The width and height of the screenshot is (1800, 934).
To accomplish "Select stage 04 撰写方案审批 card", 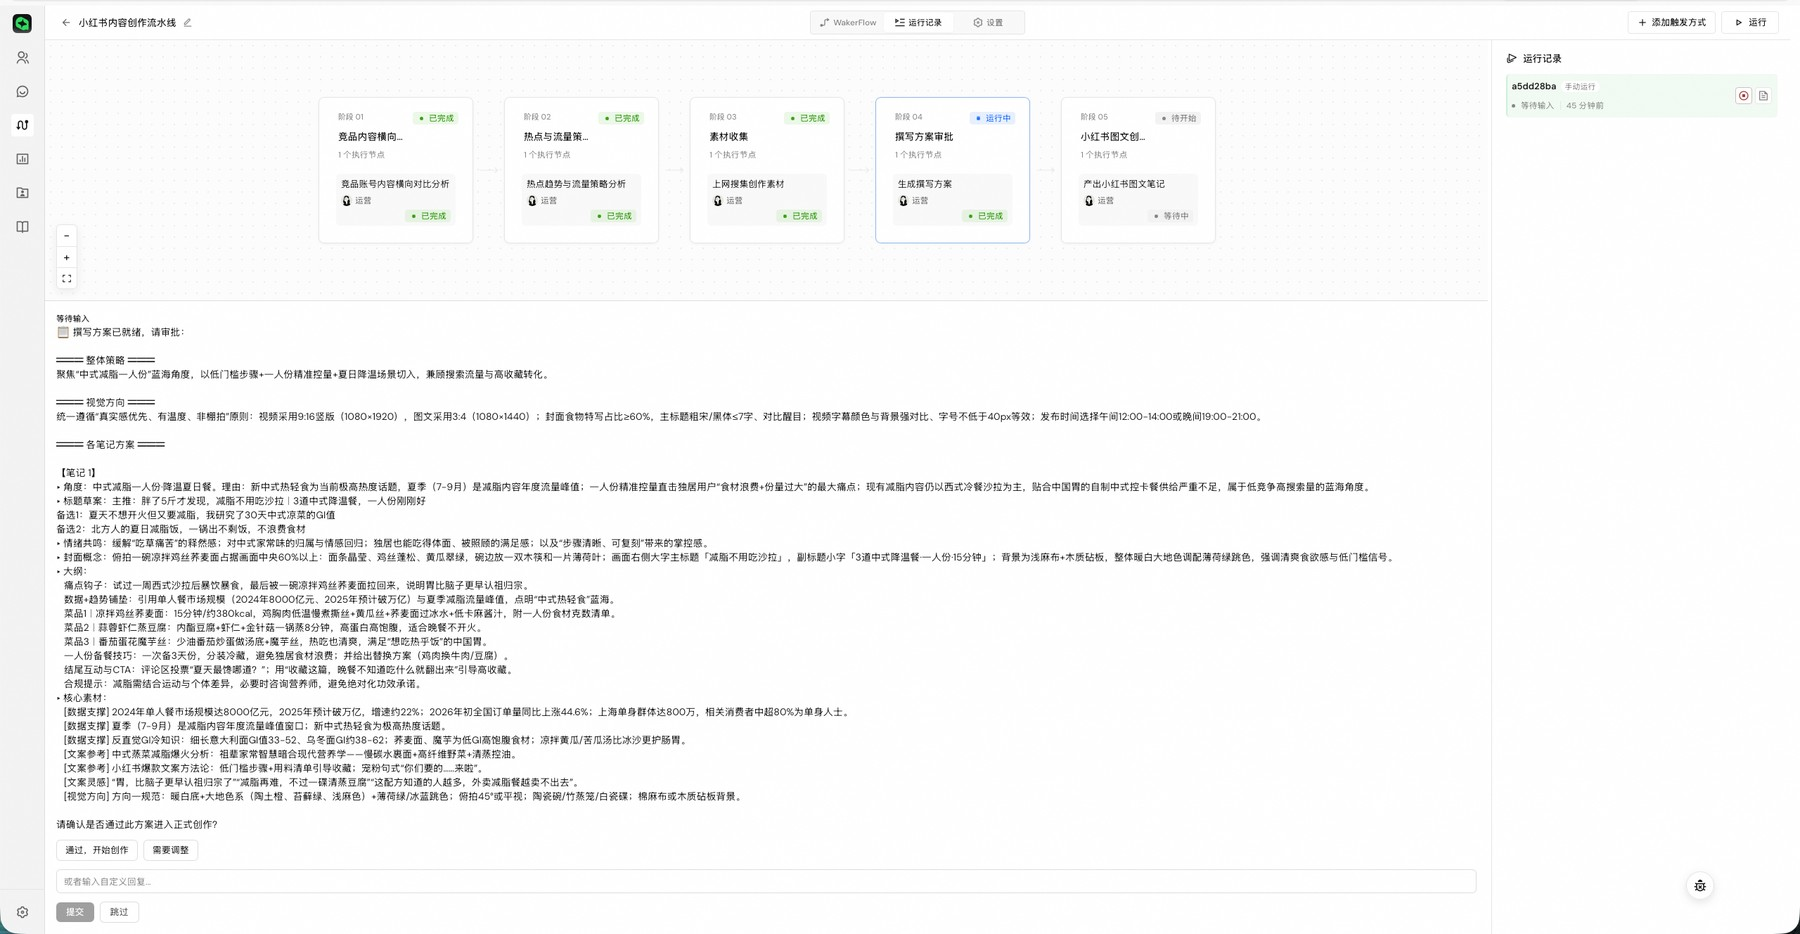I will tap(952, 170).
